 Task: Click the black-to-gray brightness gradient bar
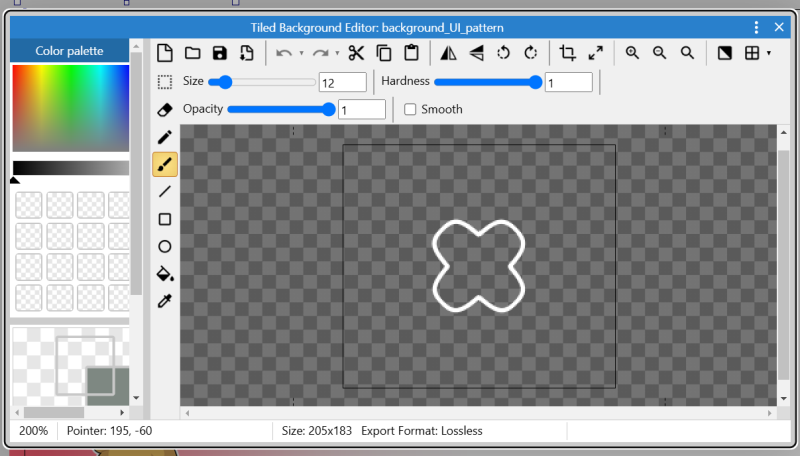tap(71, 168)
